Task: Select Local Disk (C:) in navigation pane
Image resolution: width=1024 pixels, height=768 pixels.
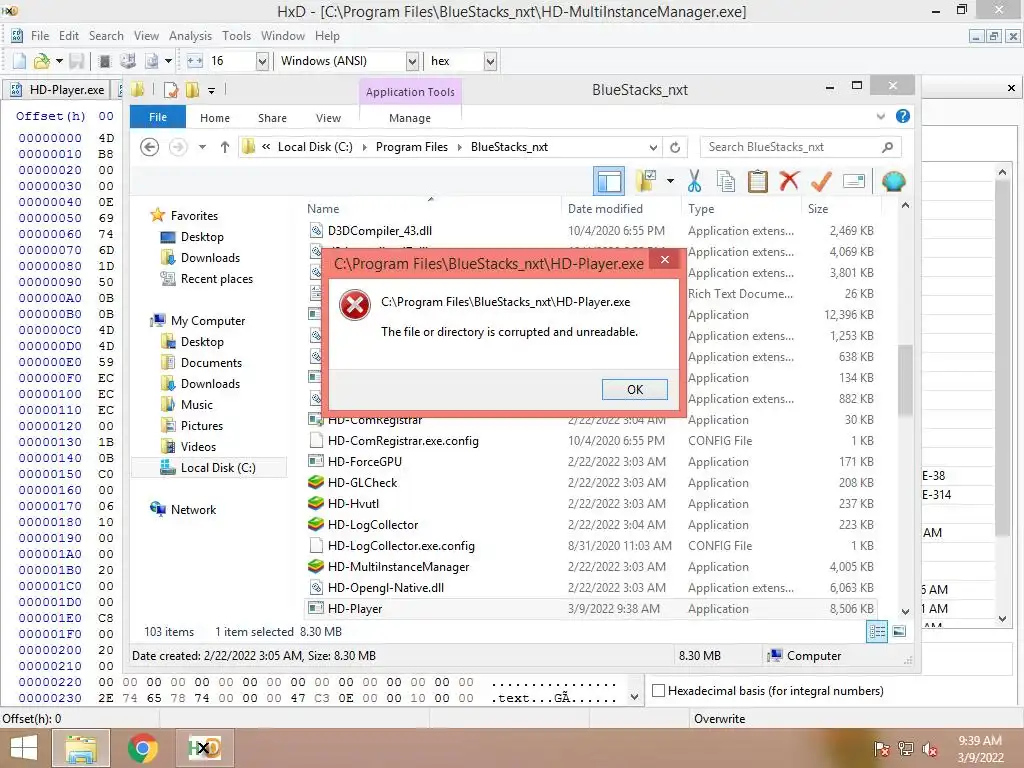Action: coord(209,468)
